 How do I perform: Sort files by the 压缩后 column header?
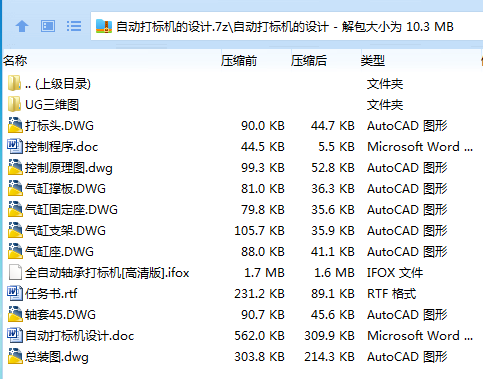tap(309, 61)
